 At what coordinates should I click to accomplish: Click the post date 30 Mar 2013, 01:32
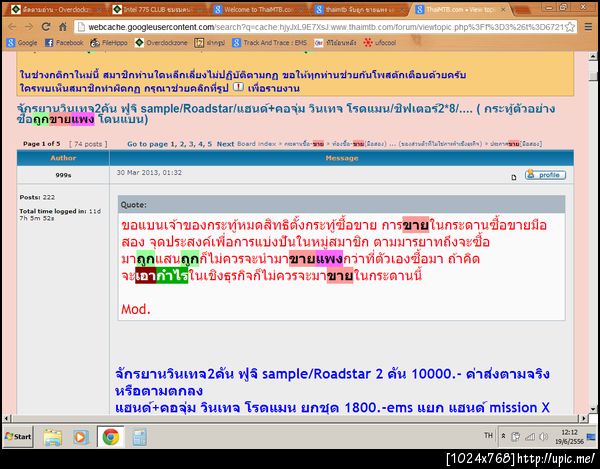149,173
